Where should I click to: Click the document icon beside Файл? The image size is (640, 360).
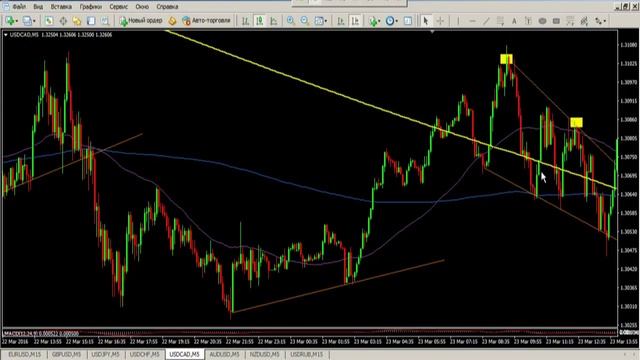(x=7, y=6)
